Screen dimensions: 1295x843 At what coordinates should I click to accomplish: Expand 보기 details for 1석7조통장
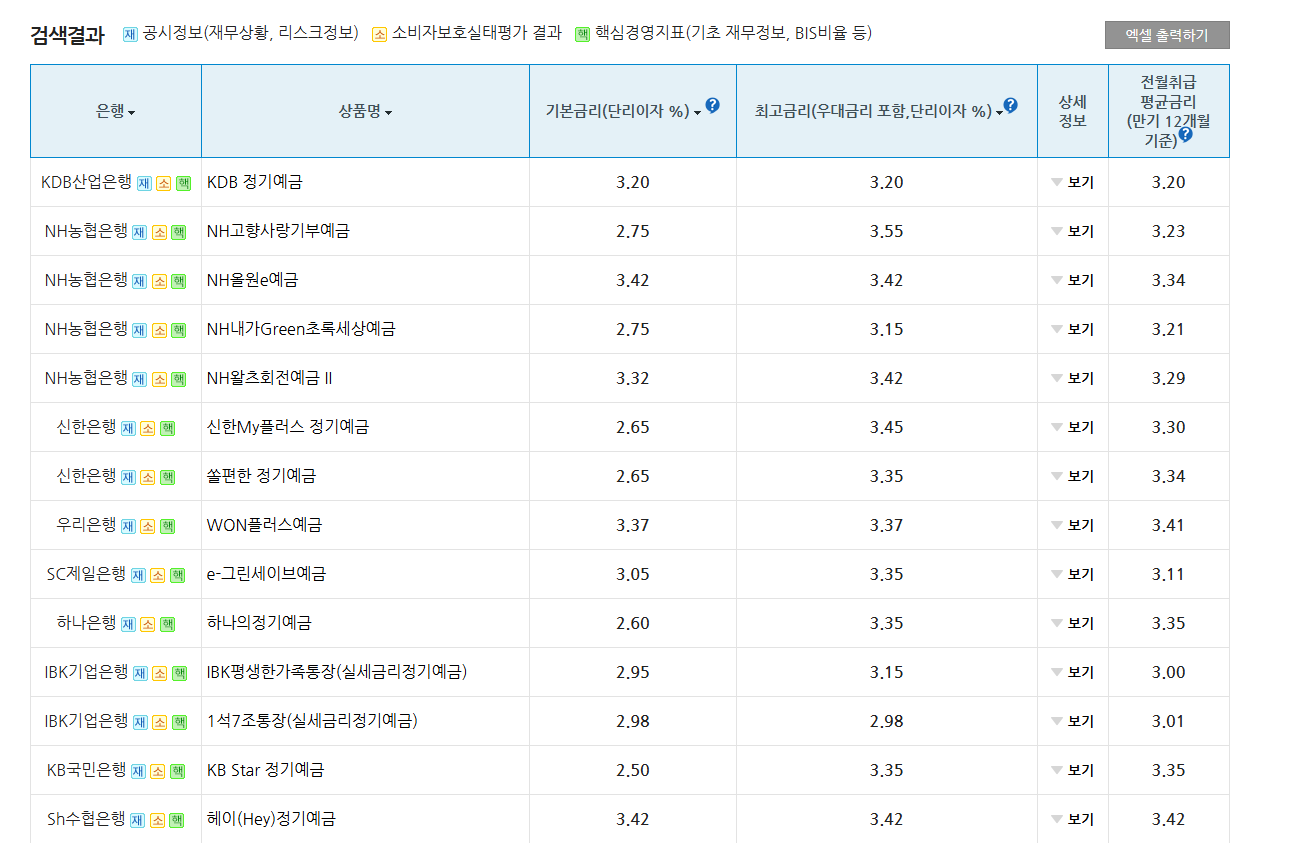tap(1073, 722)
